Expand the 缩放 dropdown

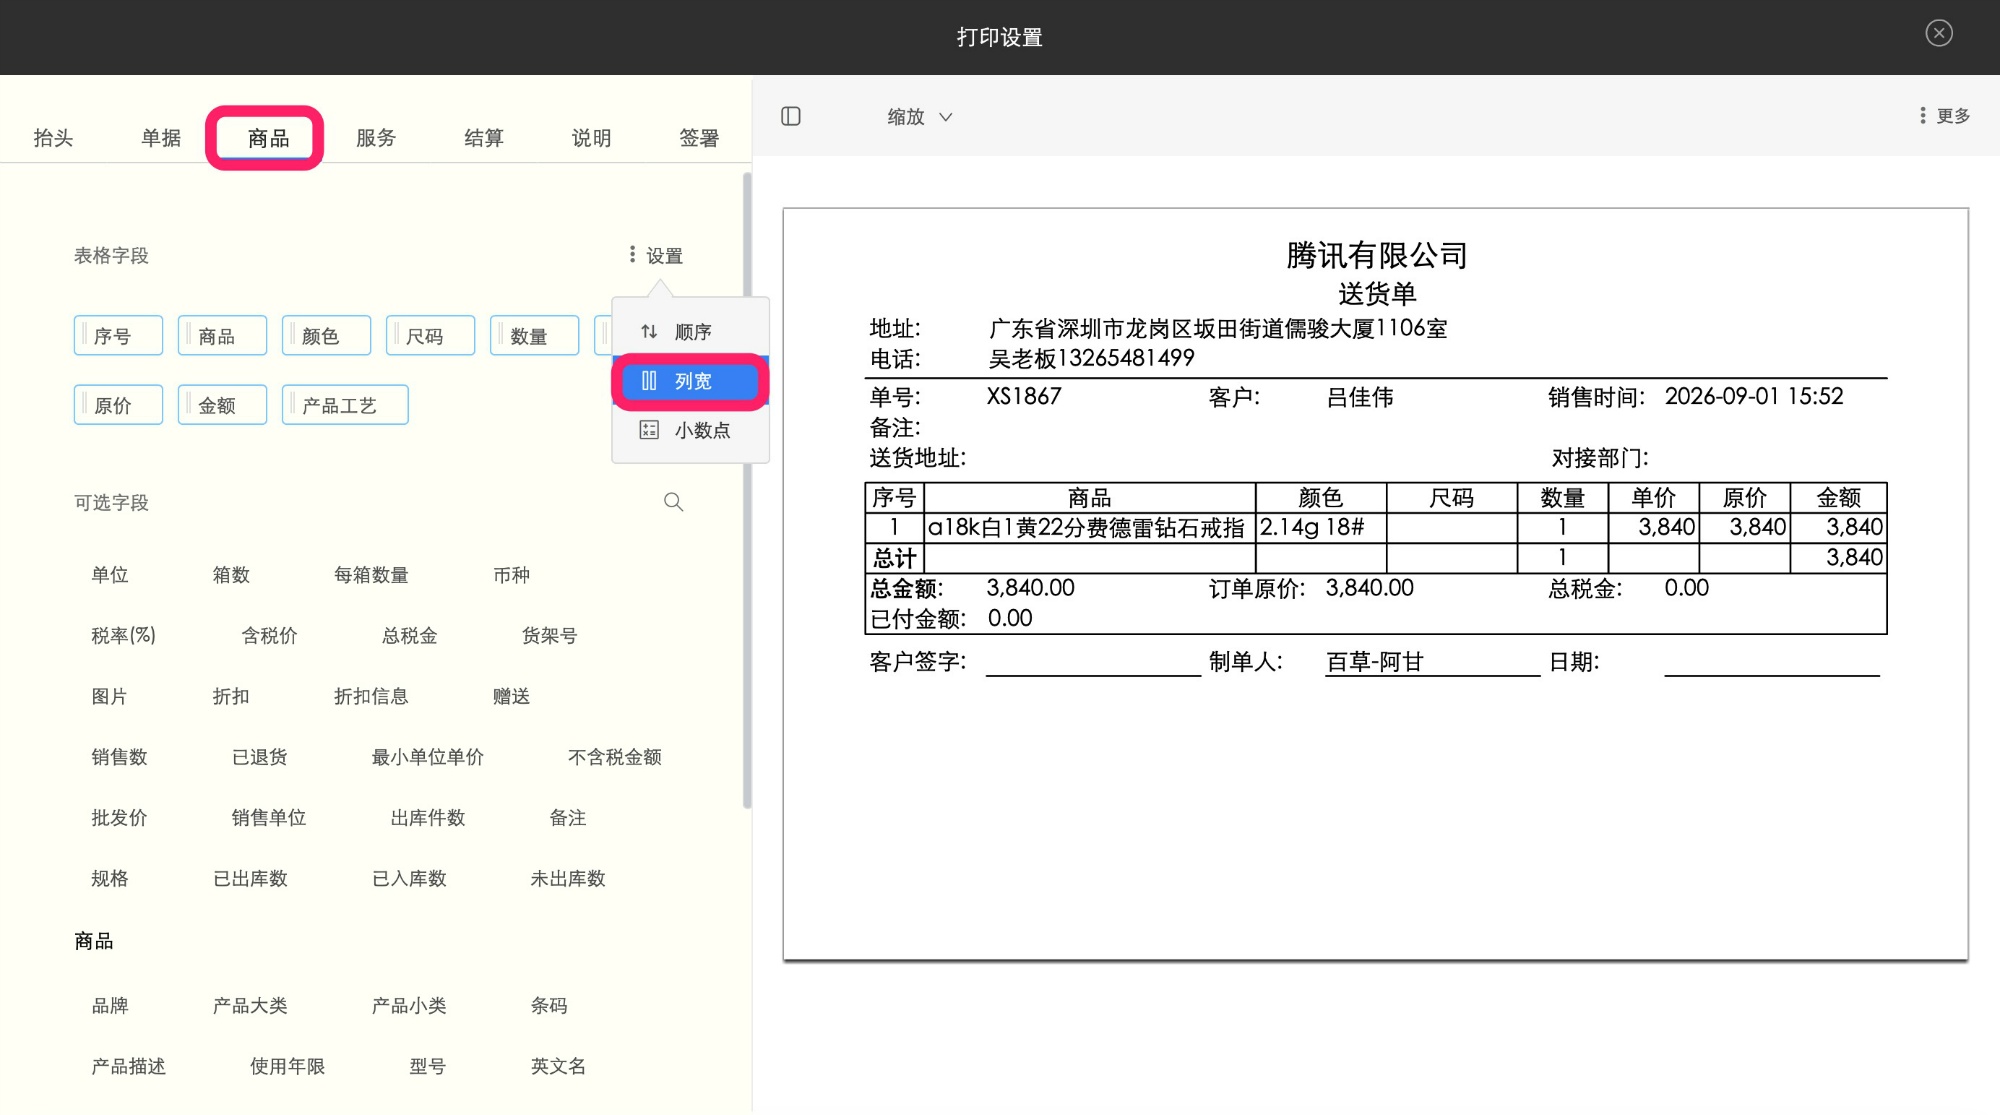tap(920, 117)
